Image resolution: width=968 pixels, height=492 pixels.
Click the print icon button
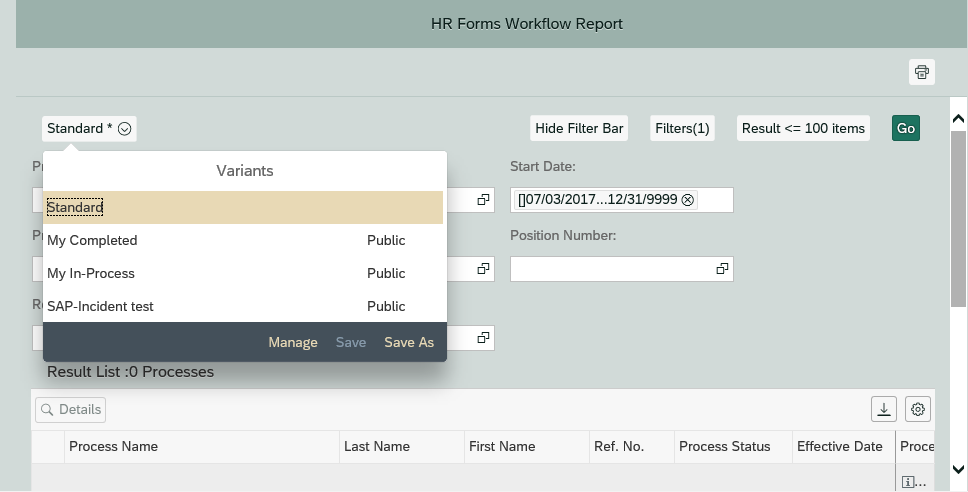point(921,72)
